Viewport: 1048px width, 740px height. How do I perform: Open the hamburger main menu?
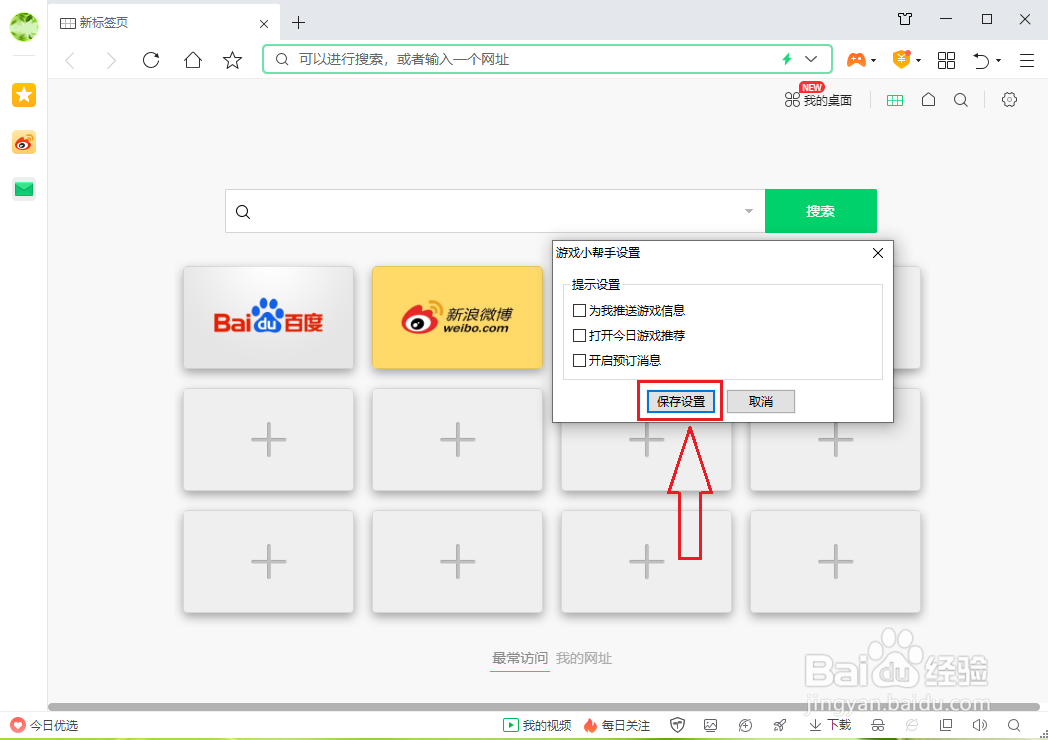(1026, 60)
